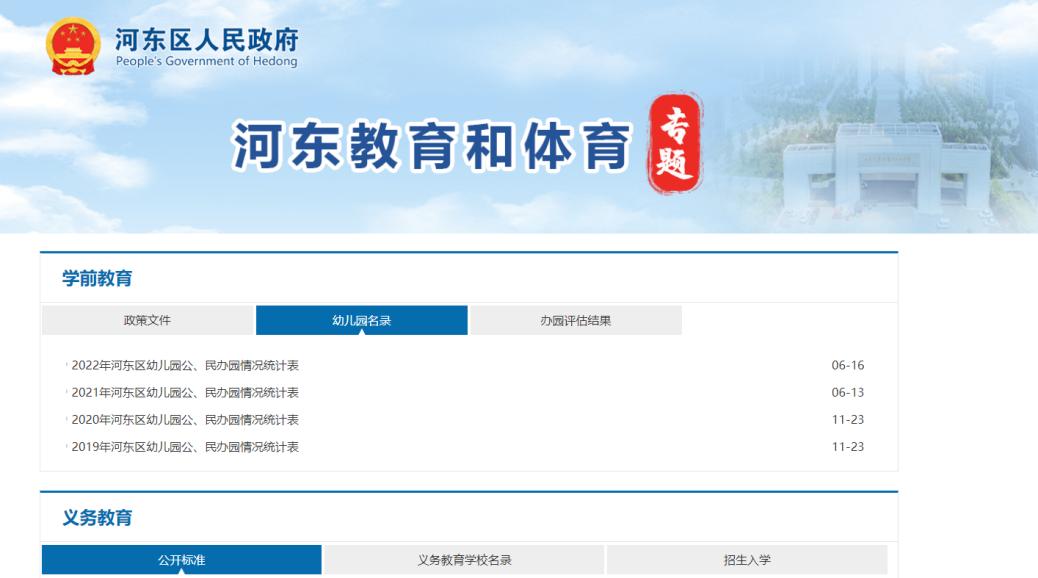Open 2021年河东区幼儿园公、民办园情况统计表
The image size is (1038, 578).
pyautogui.click(x=185, y=393)
